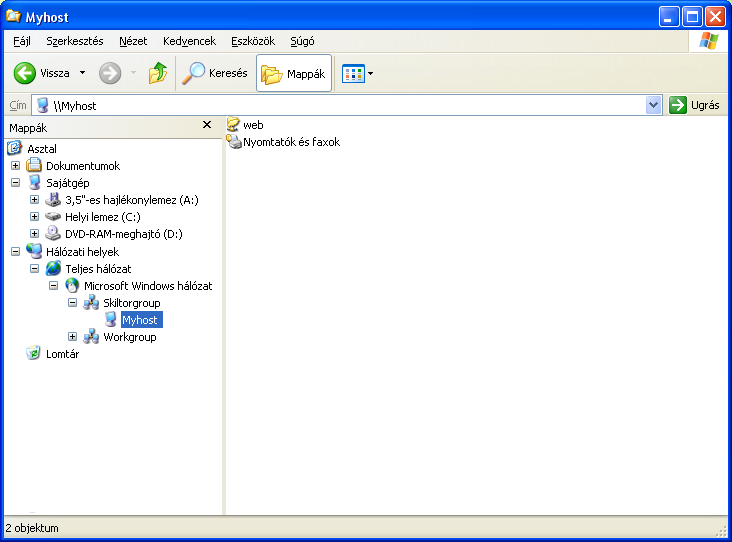Collapse Microsoft Windows hálózat node
732x542 pixels.
point(54,286)
